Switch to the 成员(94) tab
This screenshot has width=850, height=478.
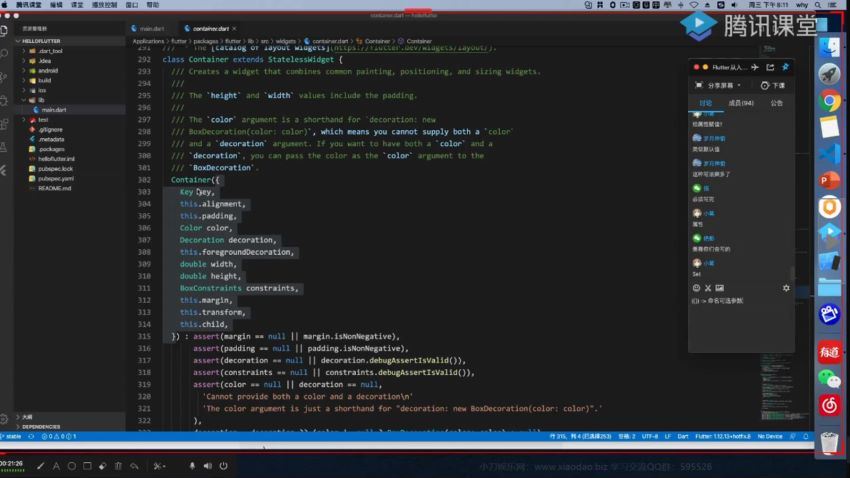pyautogui.click(x=740, y=102)
